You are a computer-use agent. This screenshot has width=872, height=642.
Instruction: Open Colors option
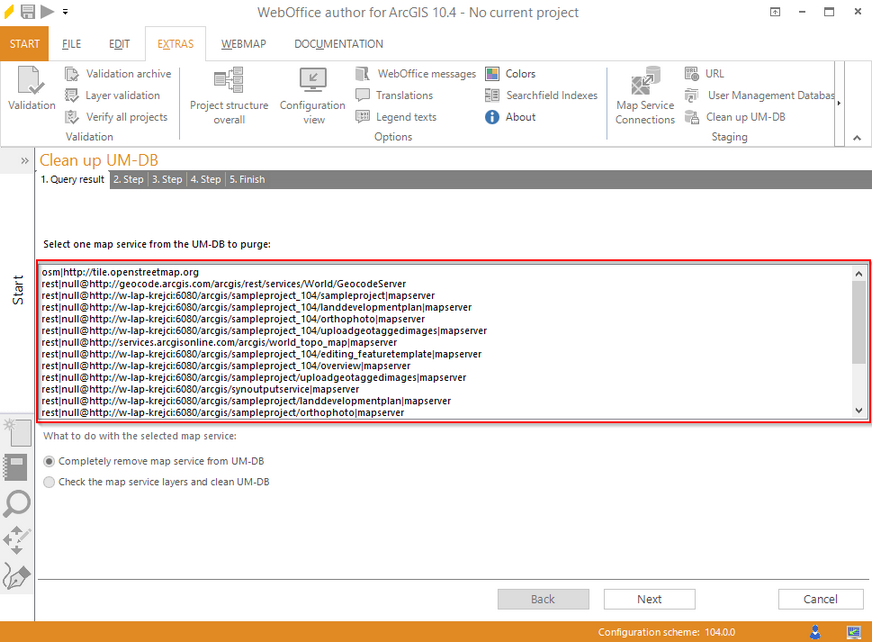click(510, 73)
